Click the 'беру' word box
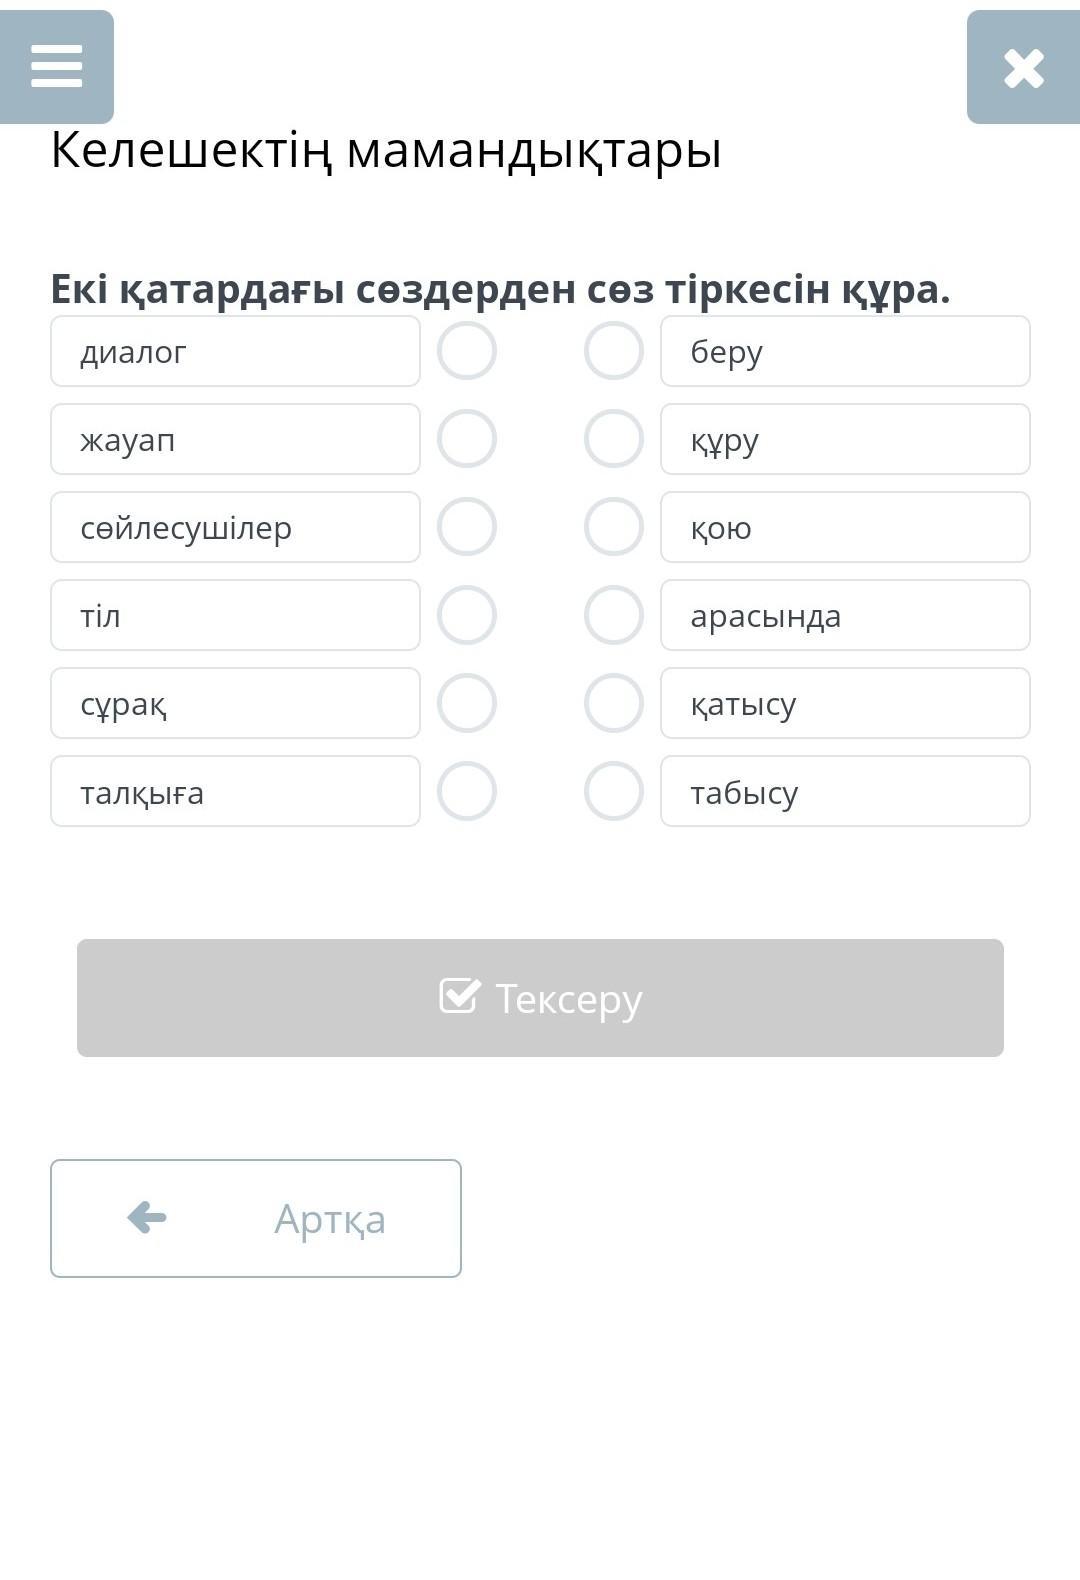The image size is (1080, 1580). click(x=845, y=351)
